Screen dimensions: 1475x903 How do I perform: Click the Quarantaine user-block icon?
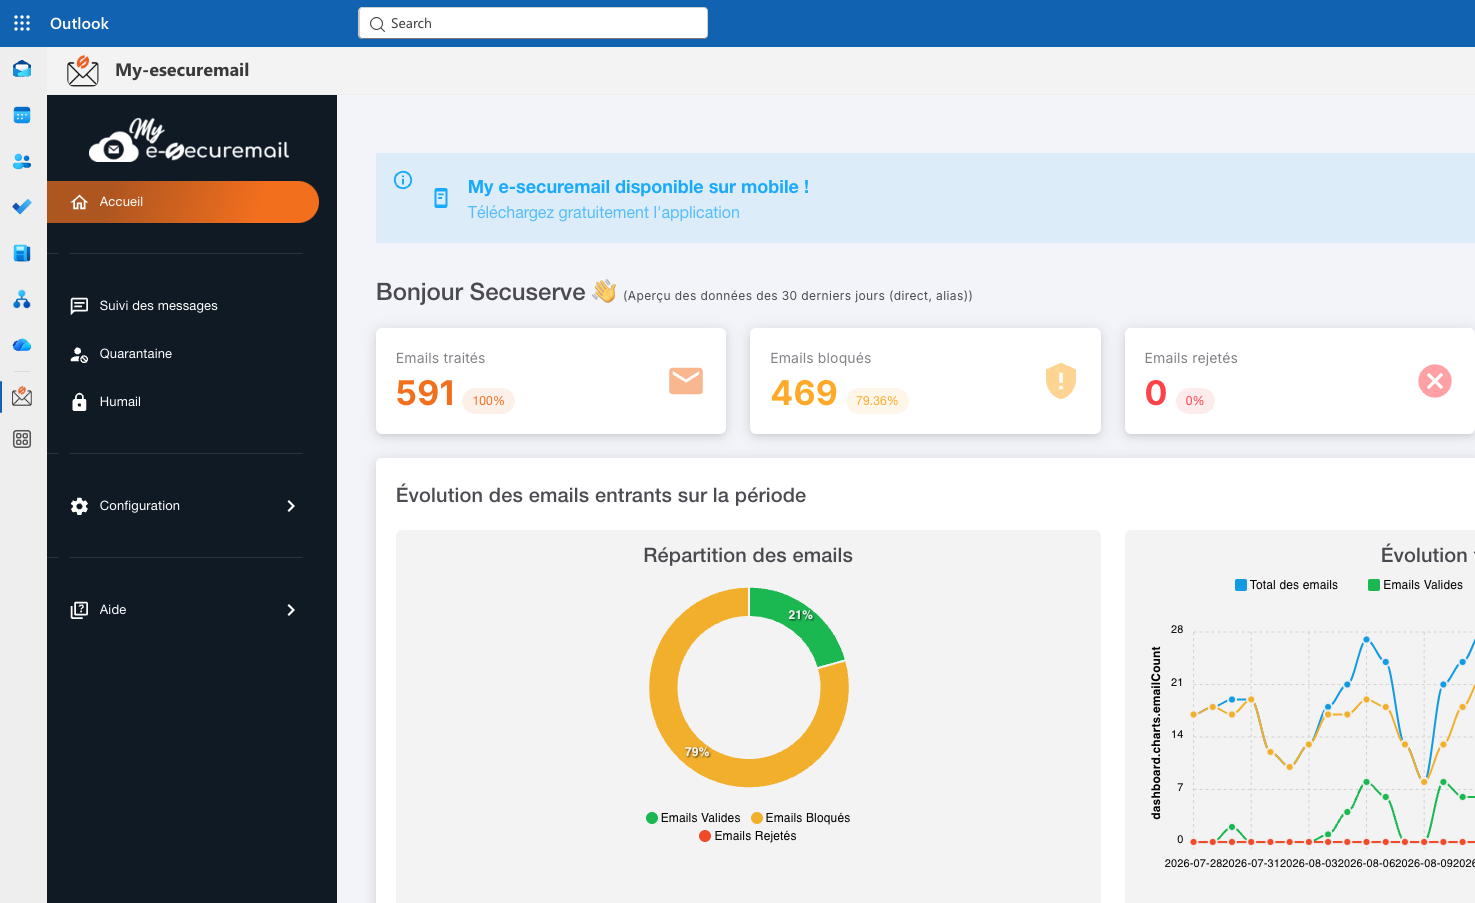(80, 354)
